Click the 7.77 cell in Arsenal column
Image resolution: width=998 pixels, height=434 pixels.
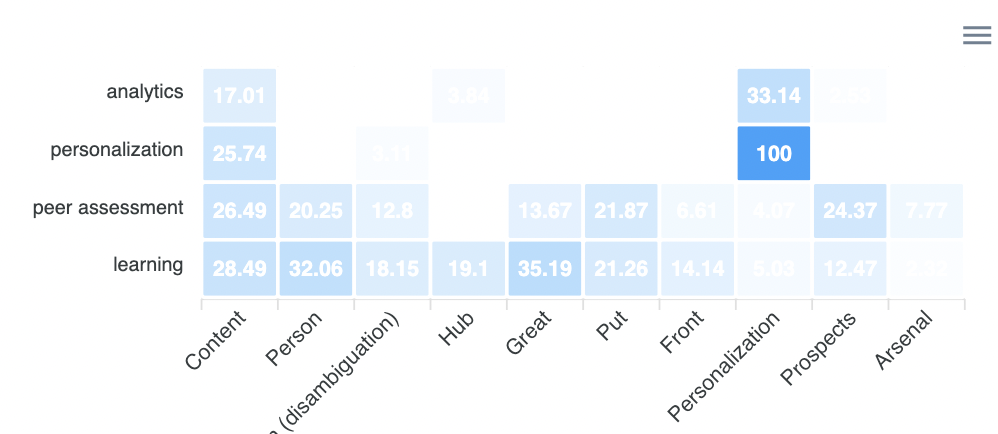[926, 211]
